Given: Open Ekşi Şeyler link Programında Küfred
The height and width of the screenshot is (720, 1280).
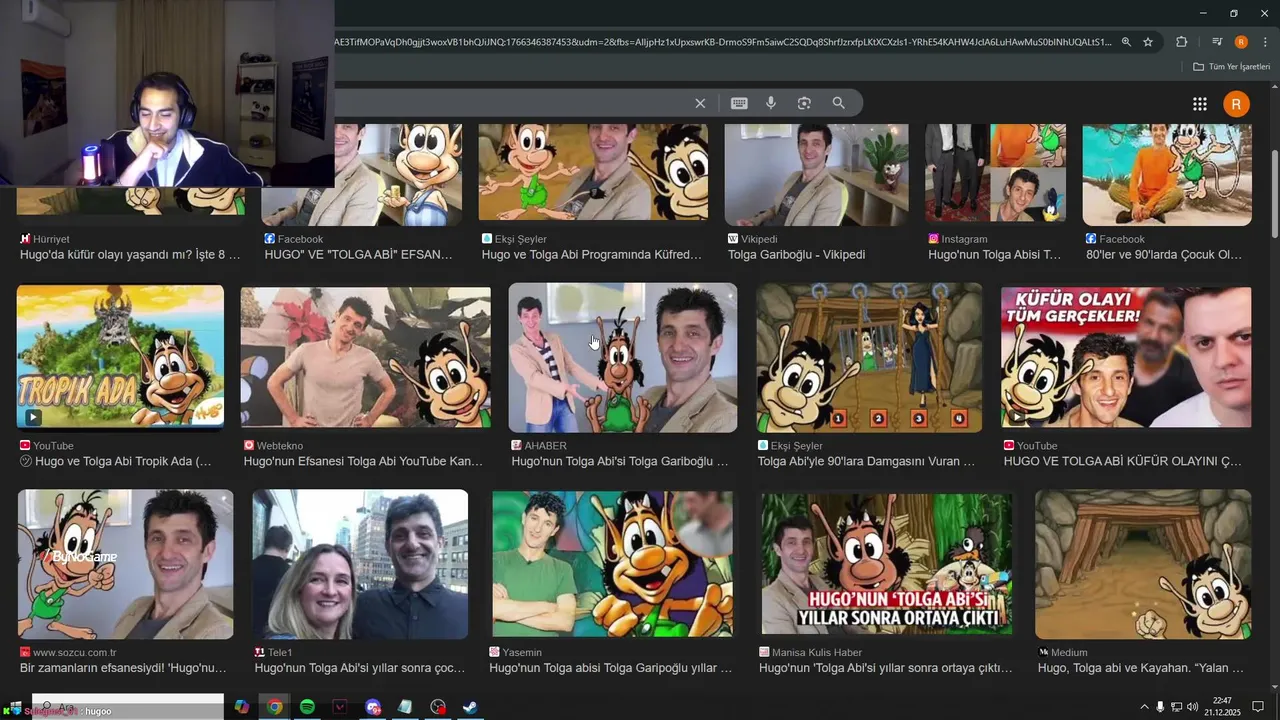Looking at the screenshot, I should tap(591, 255).
